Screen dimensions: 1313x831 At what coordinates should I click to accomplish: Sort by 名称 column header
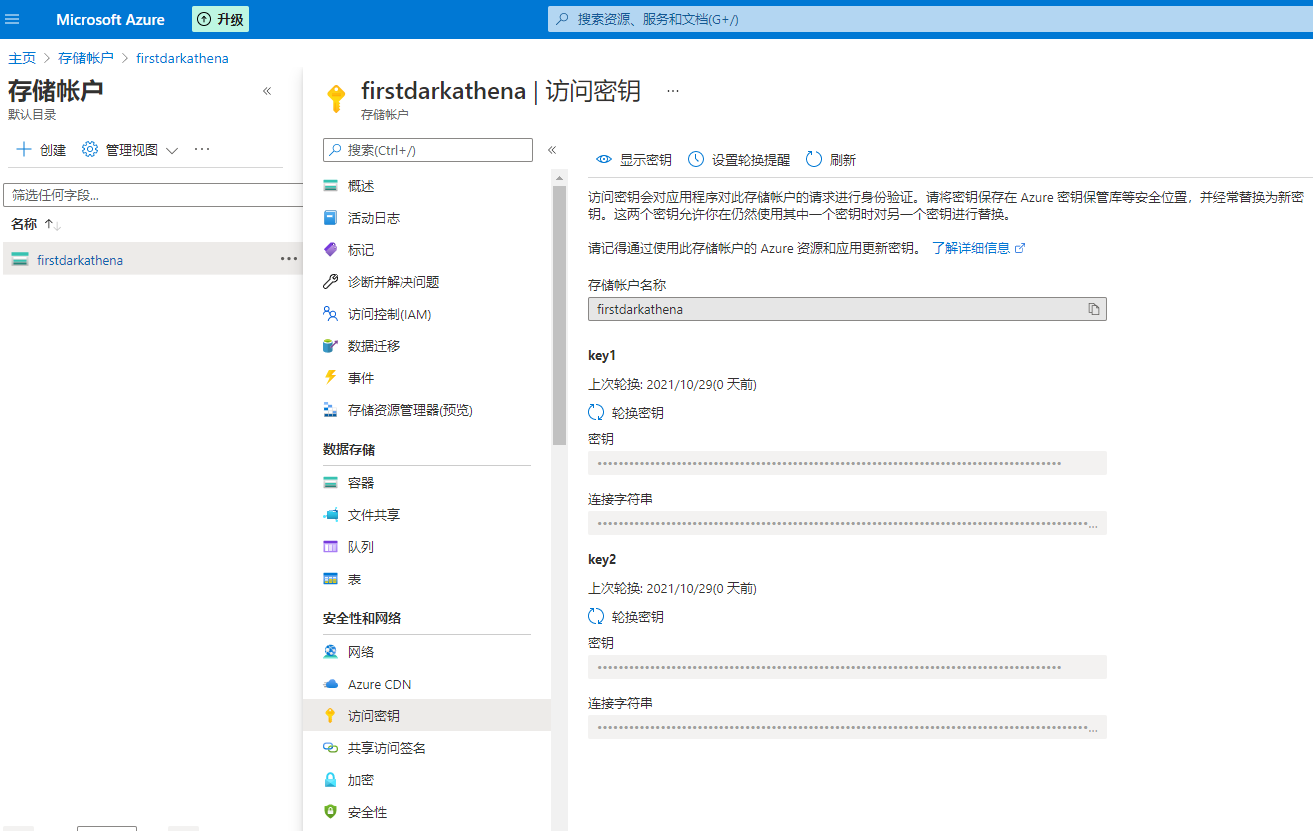(36, 224)
